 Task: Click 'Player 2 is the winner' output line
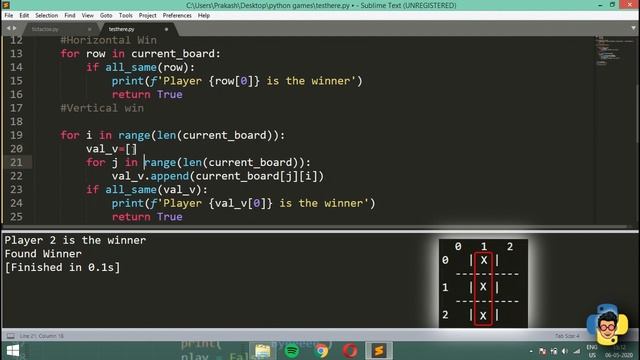[75, 240]
